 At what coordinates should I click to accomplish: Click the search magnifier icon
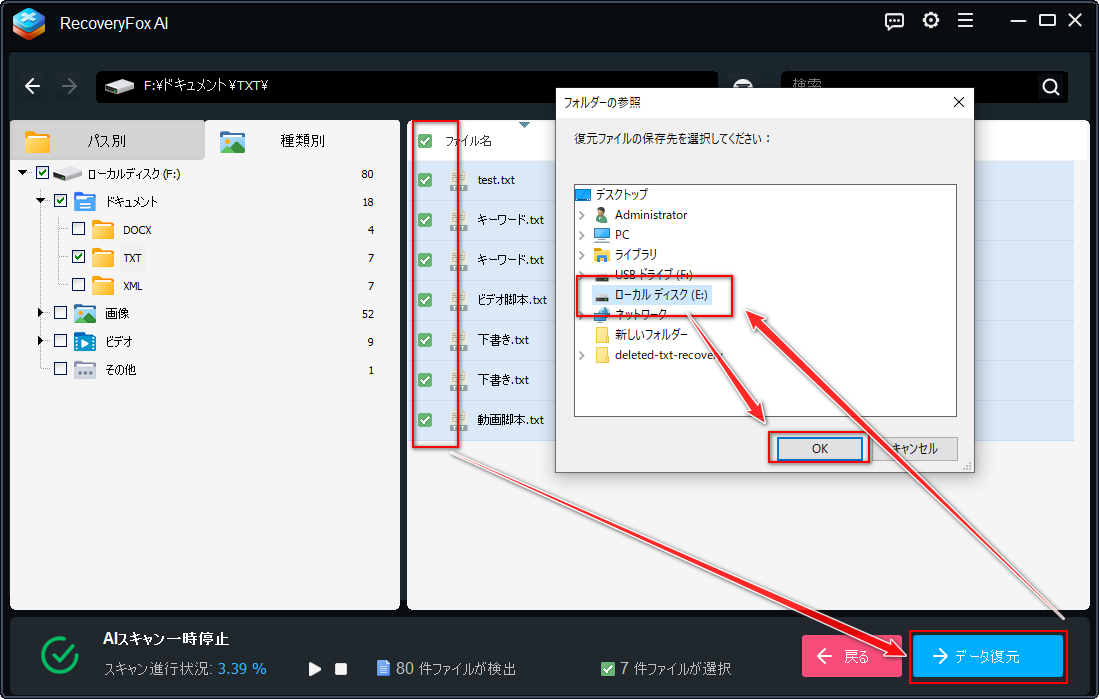point(1050,87)
